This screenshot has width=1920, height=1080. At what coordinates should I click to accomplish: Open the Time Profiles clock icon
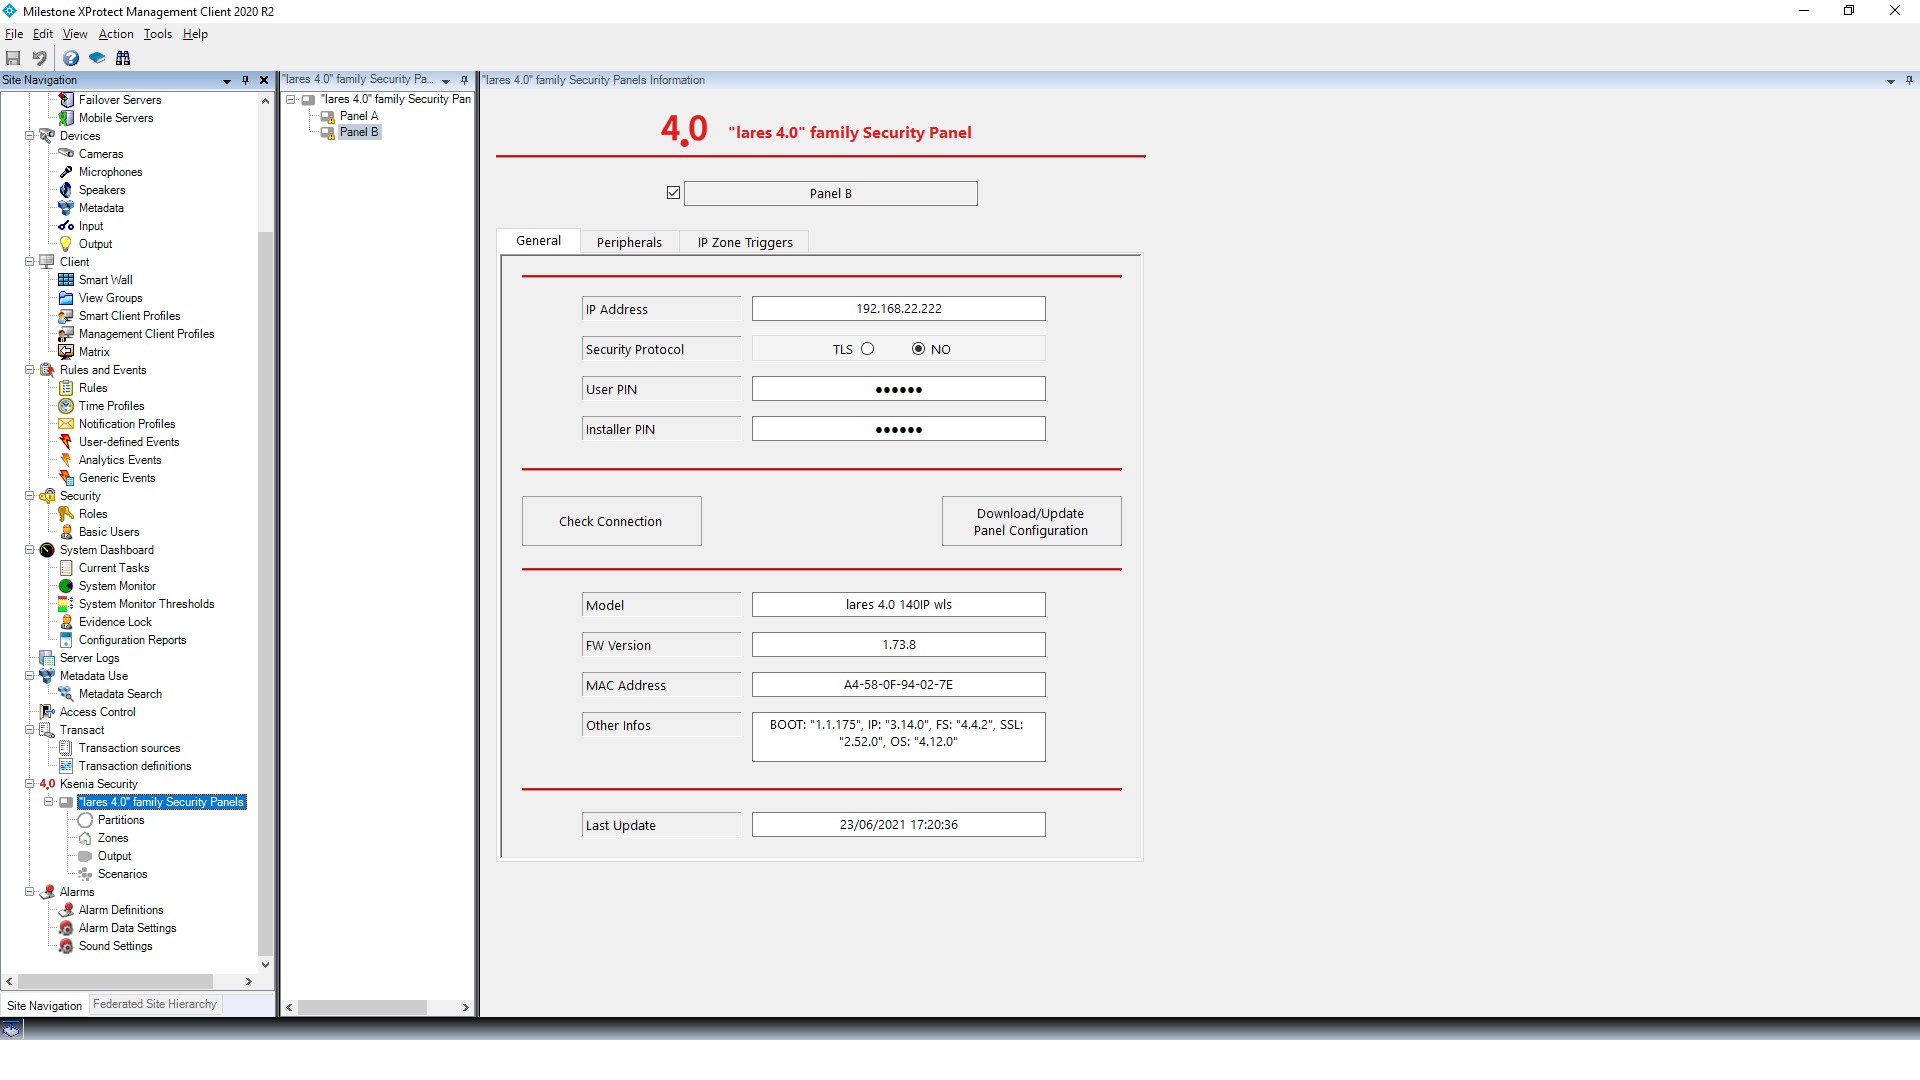[66, 406]
